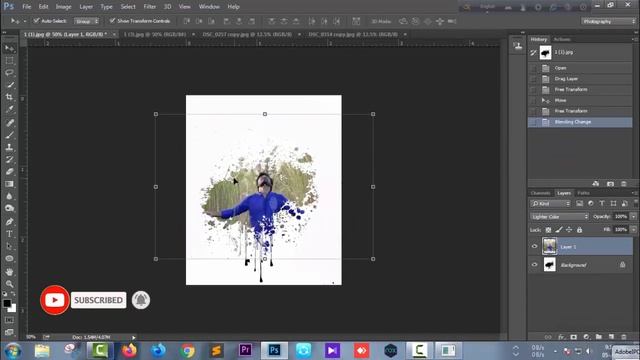The height and width of the screenshot is (360, 640).
Task: Delete current state in History panel
Action: (623, 184)
